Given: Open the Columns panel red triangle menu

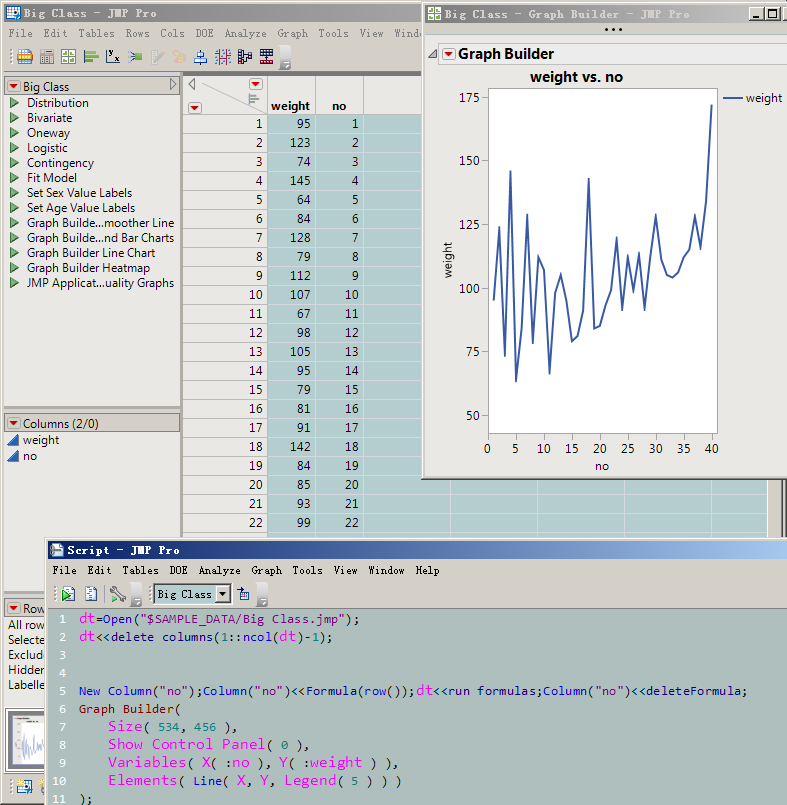Looking at the screenshot, I should click(x=13, y=423).
